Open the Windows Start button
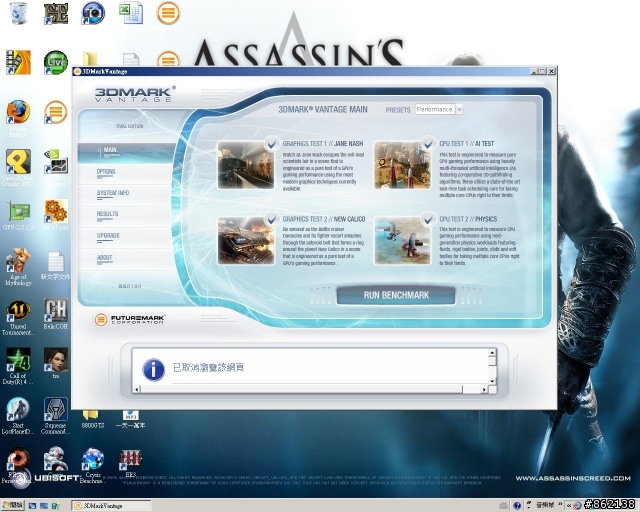640x512 pixels. click(12, 505)
